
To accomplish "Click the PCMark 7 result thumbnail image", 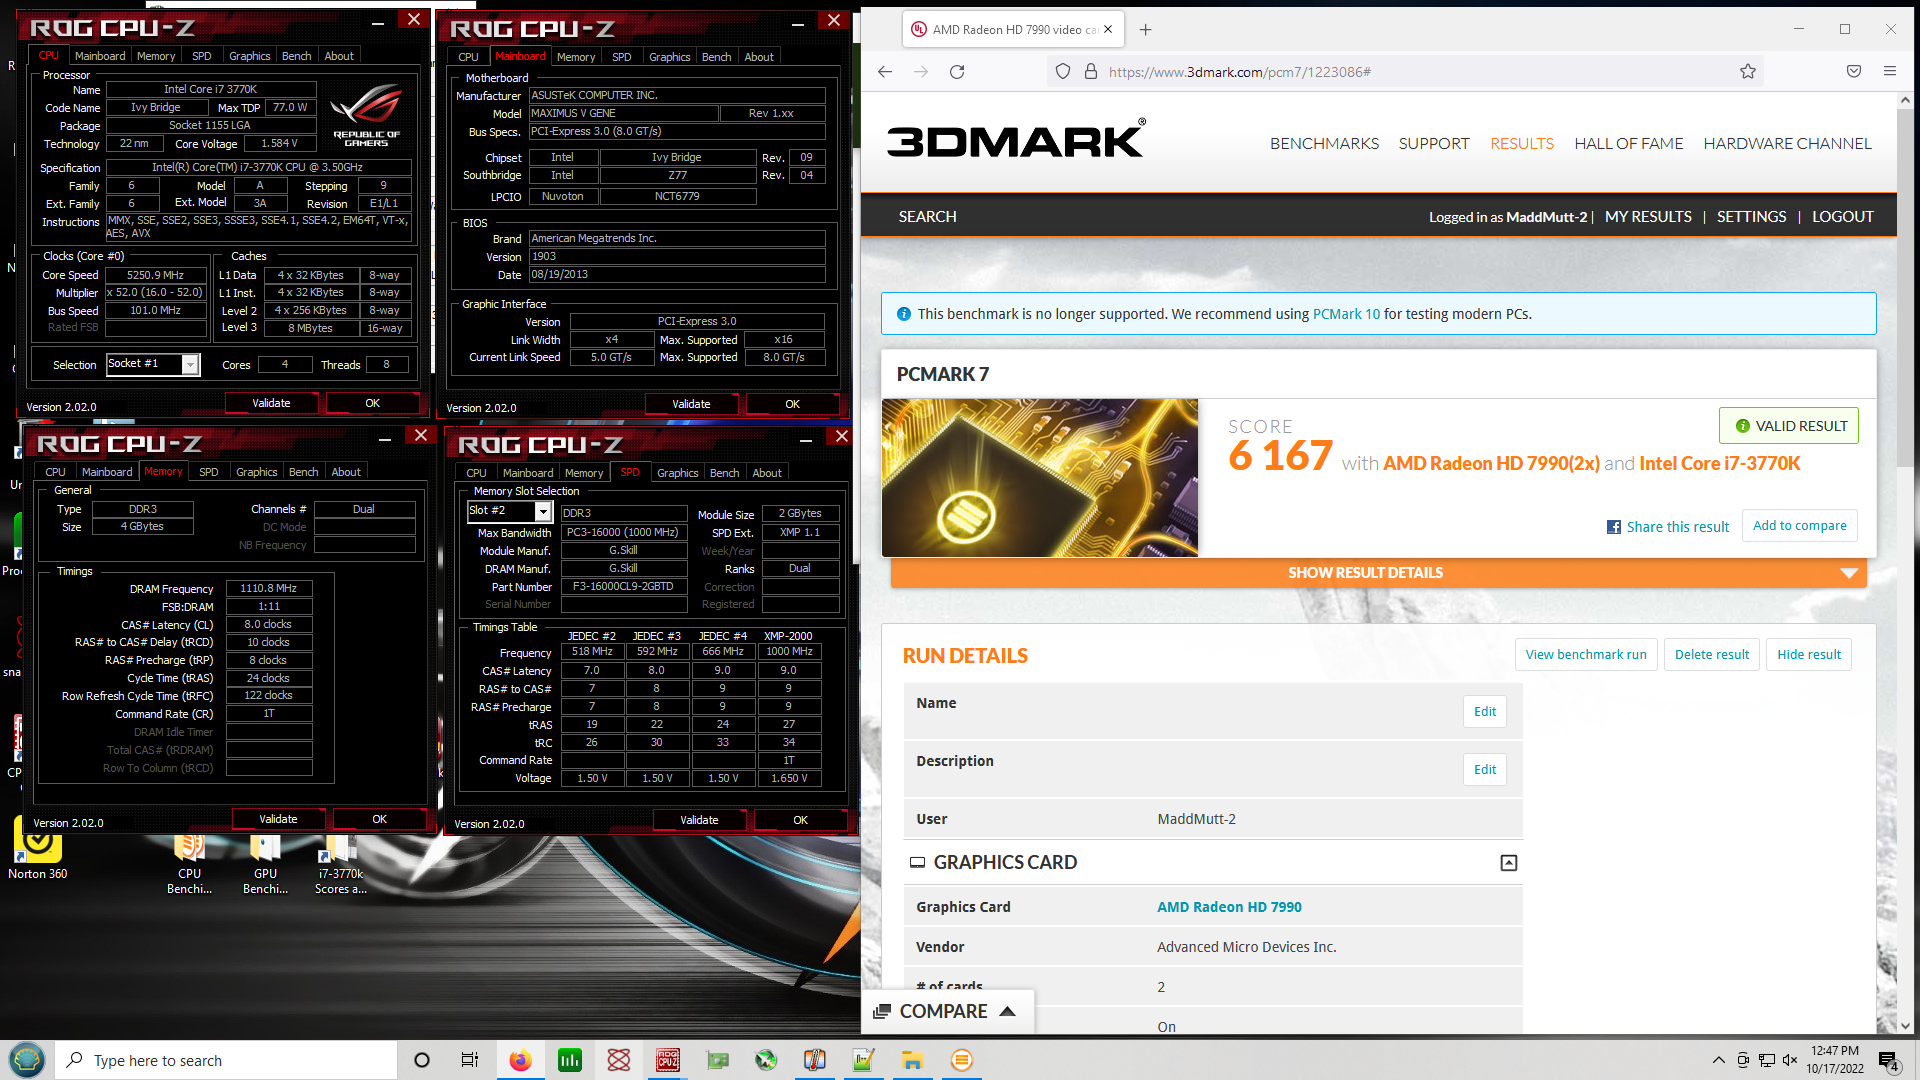I will [1039, 478].
